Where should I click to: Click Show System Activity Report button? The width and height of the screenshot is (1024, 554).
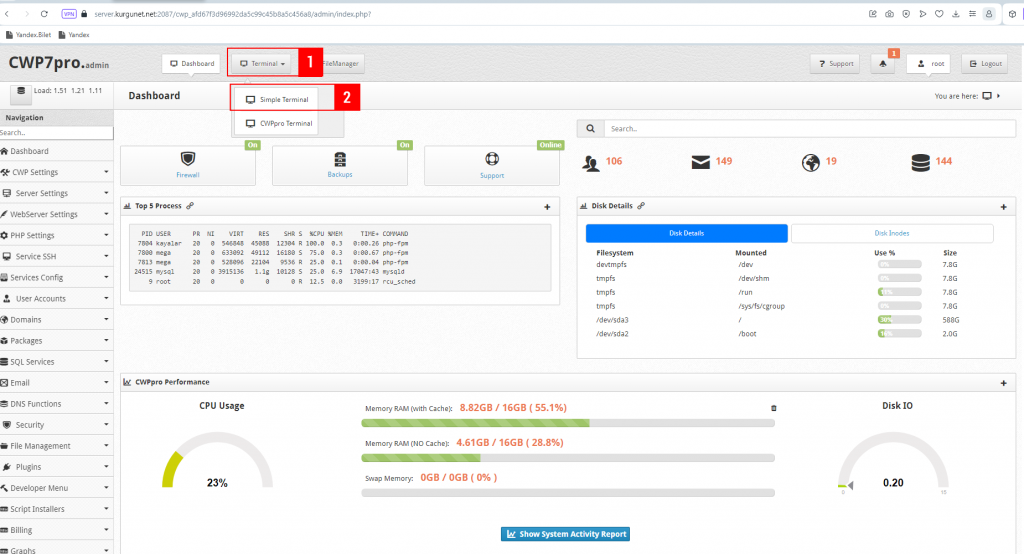pyautogui.click(x=566, y=534)
